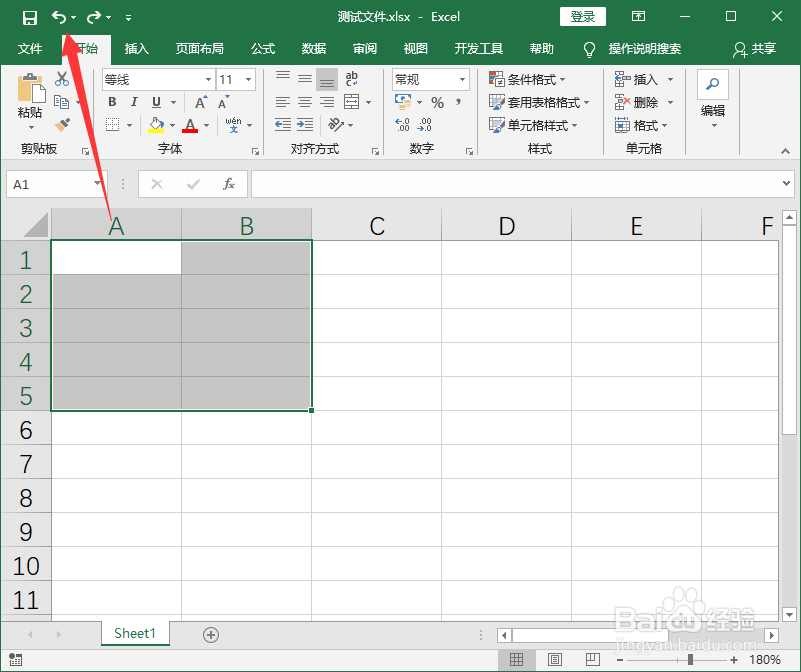Toggle middle vertical alignment
This screenshot has width=801, height=672.
pyautogui.click(x=305, y=79)
